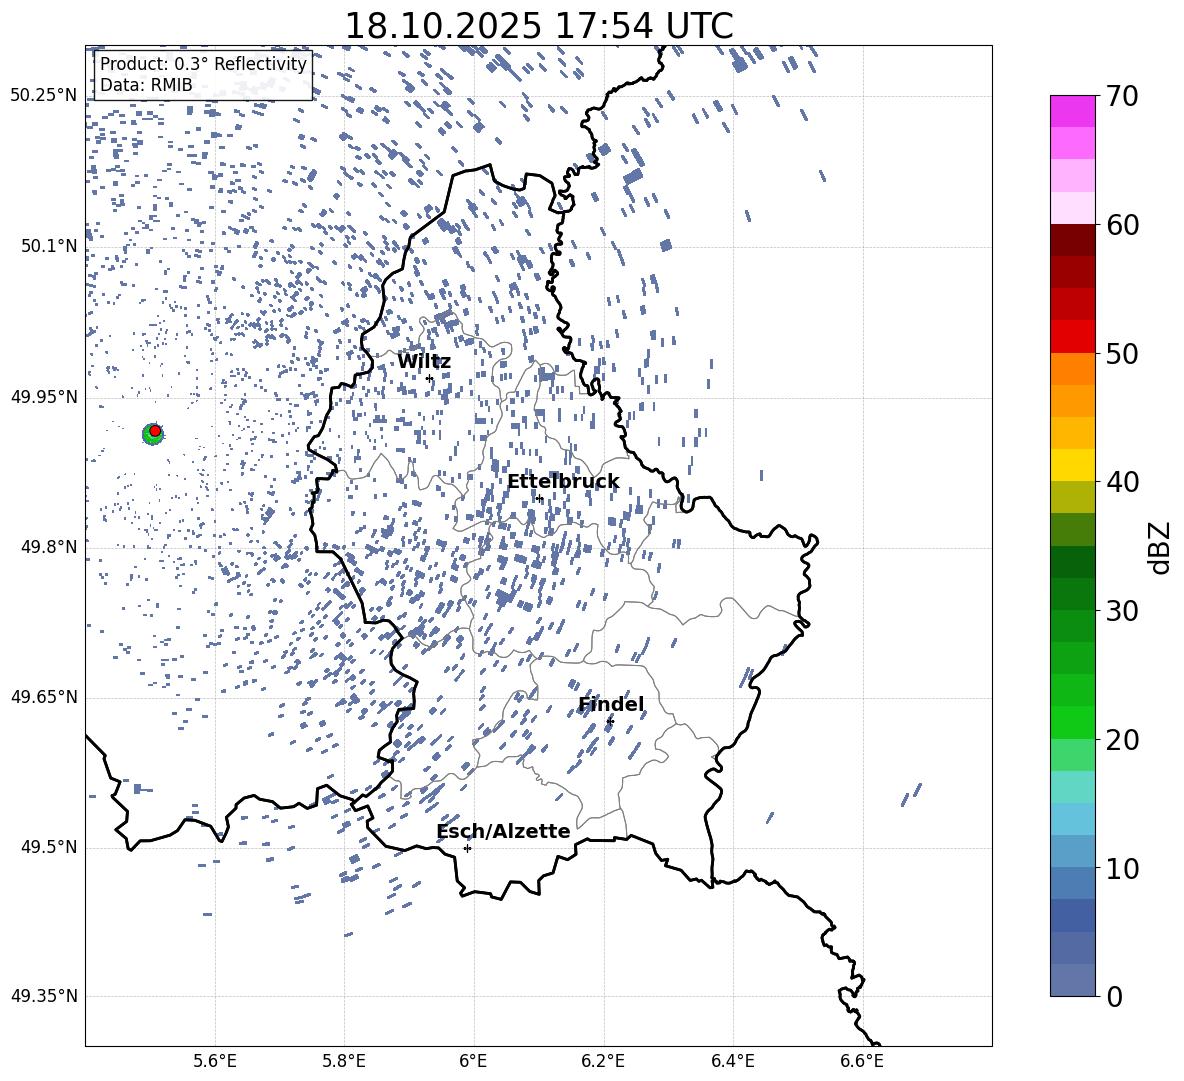Click the 49.35°N latitude label

(x=44, y=996)
